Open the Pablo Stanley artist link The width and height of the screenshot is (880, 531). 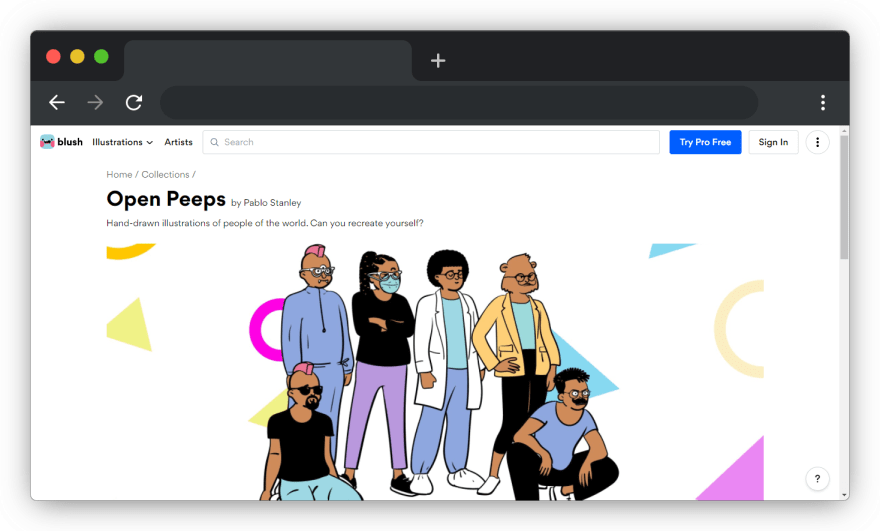coord(272,203)
